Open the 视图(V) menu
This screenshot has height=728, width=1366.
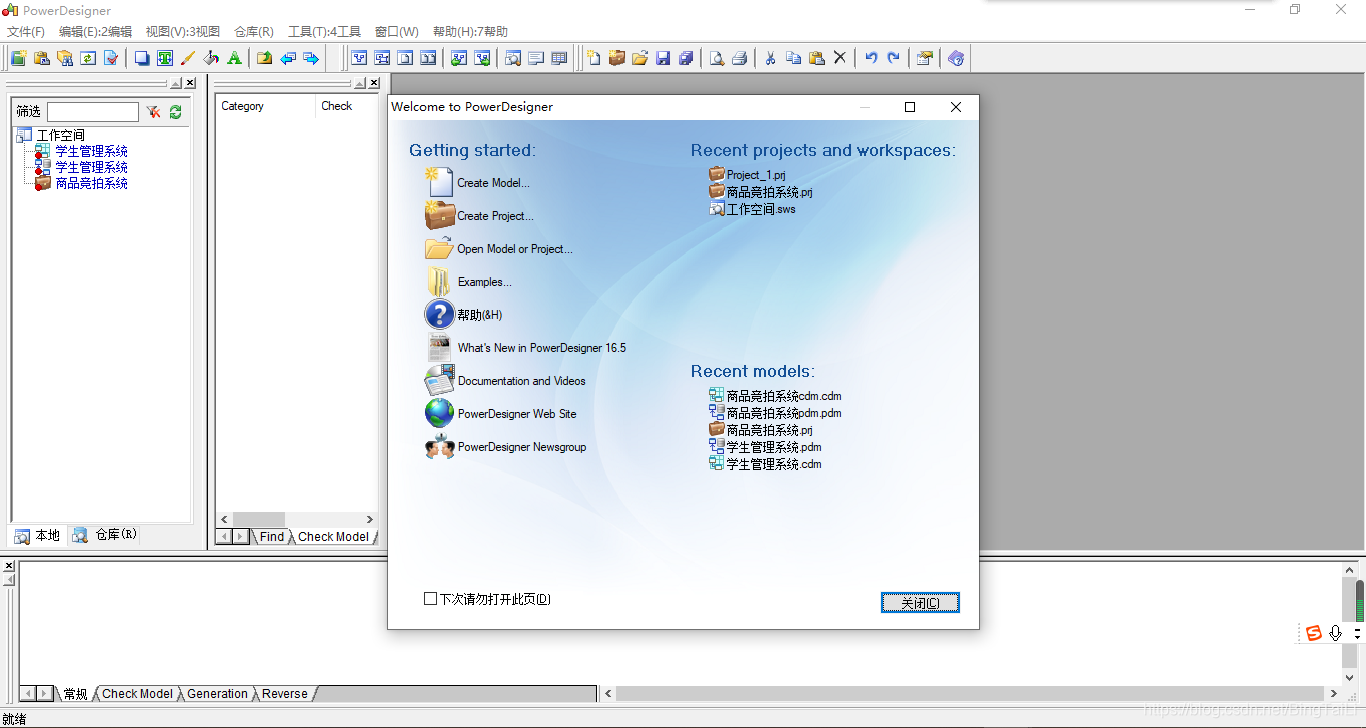click(183, 32)
